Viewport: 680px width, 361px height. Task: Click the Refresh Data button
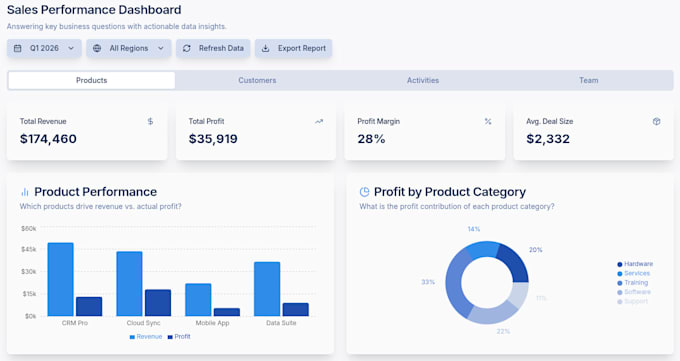[x=213, y=48]
